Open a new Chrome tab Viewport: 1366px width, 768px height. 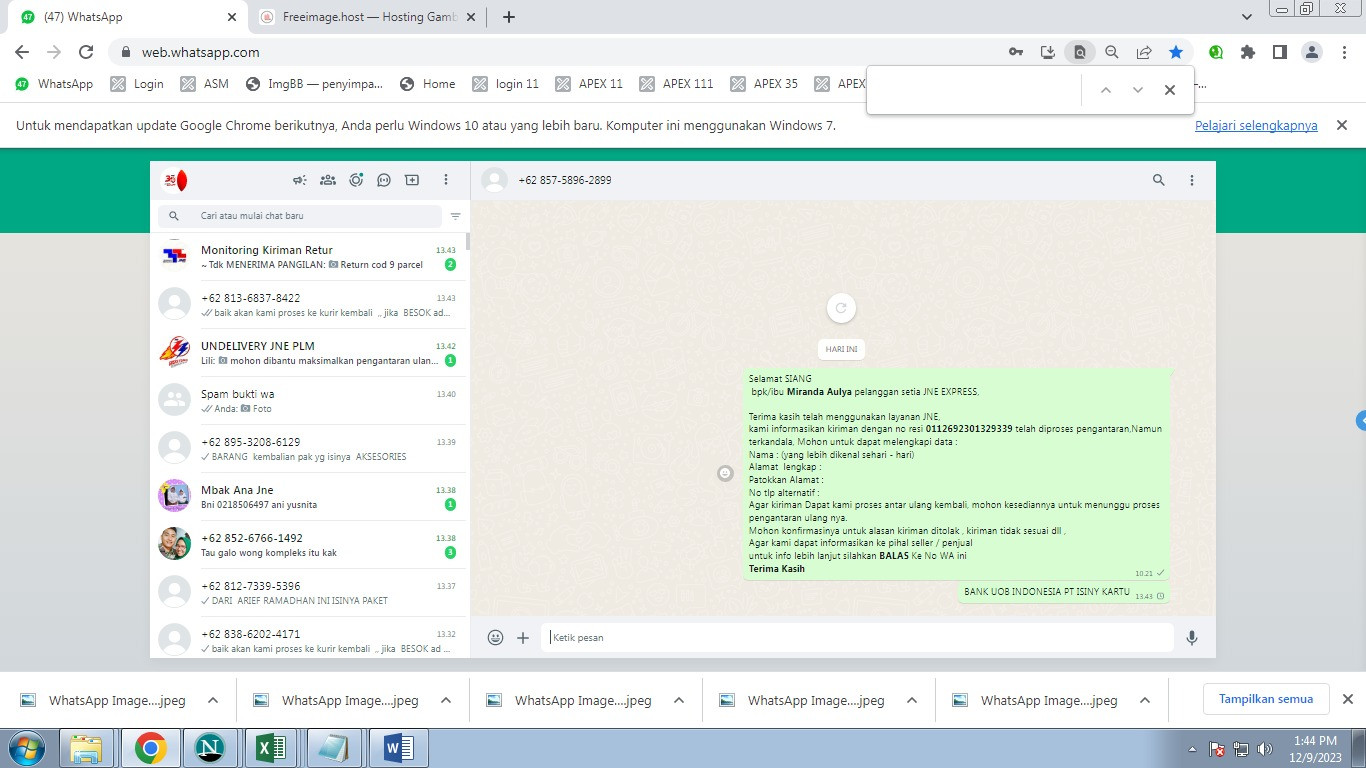click(x=509, y=17)
